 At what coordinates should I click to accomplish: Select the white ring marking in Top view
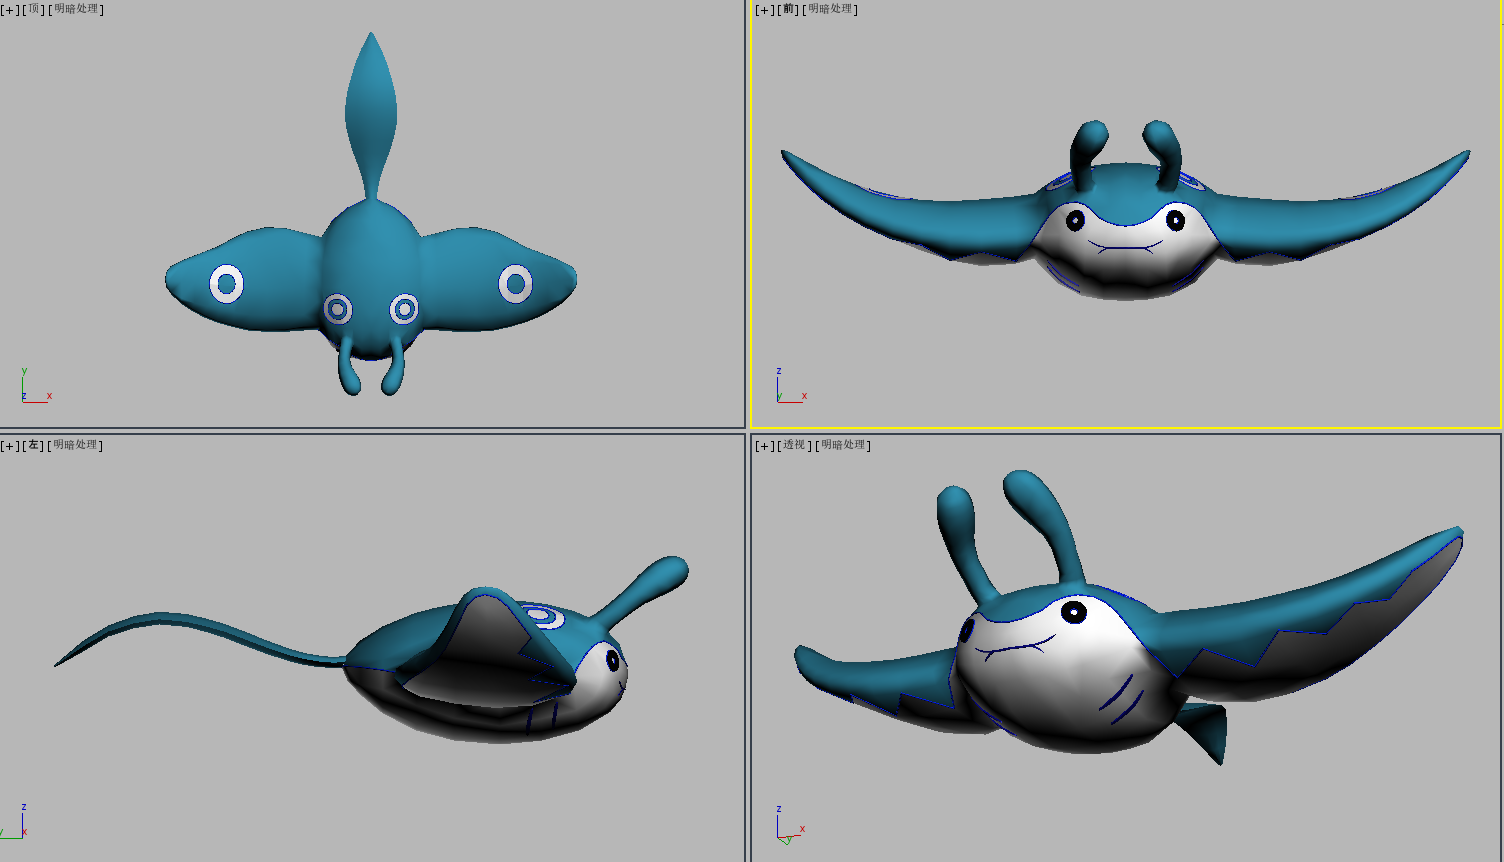coord(227,283)
